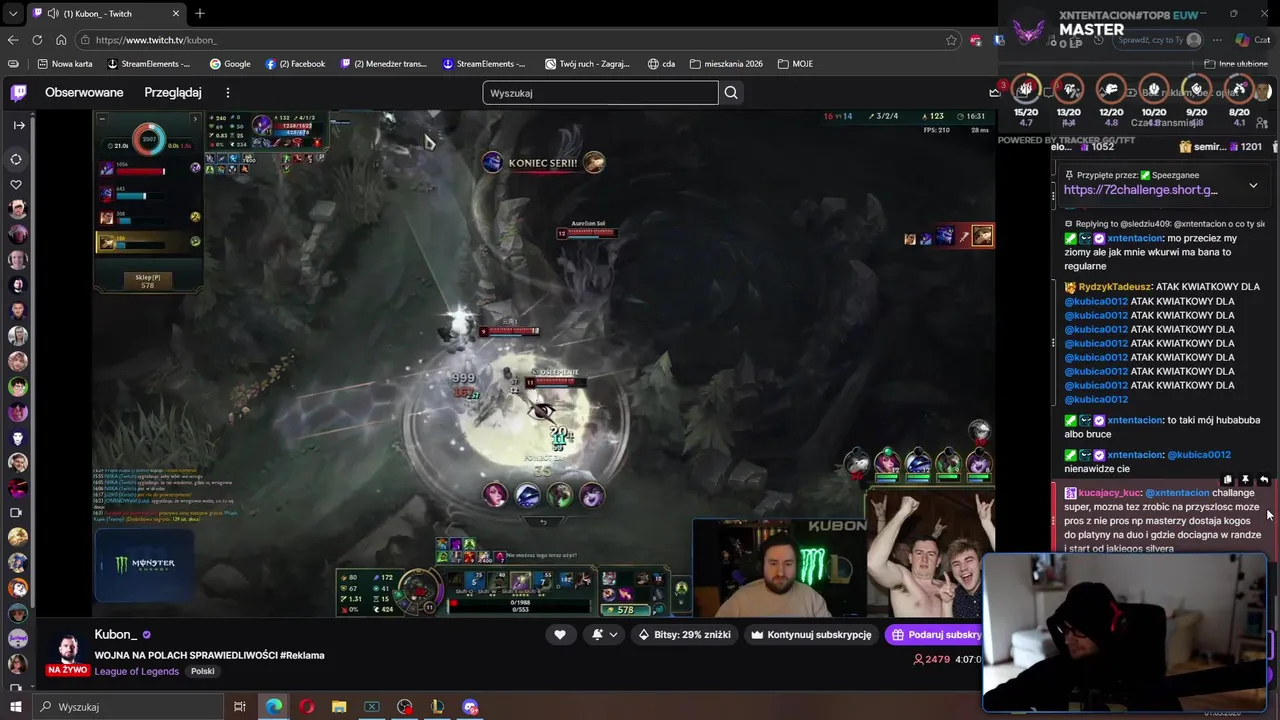
Task: Click the reply arrow on kucajacy_kuc's message
Action: pos(1264,480)
